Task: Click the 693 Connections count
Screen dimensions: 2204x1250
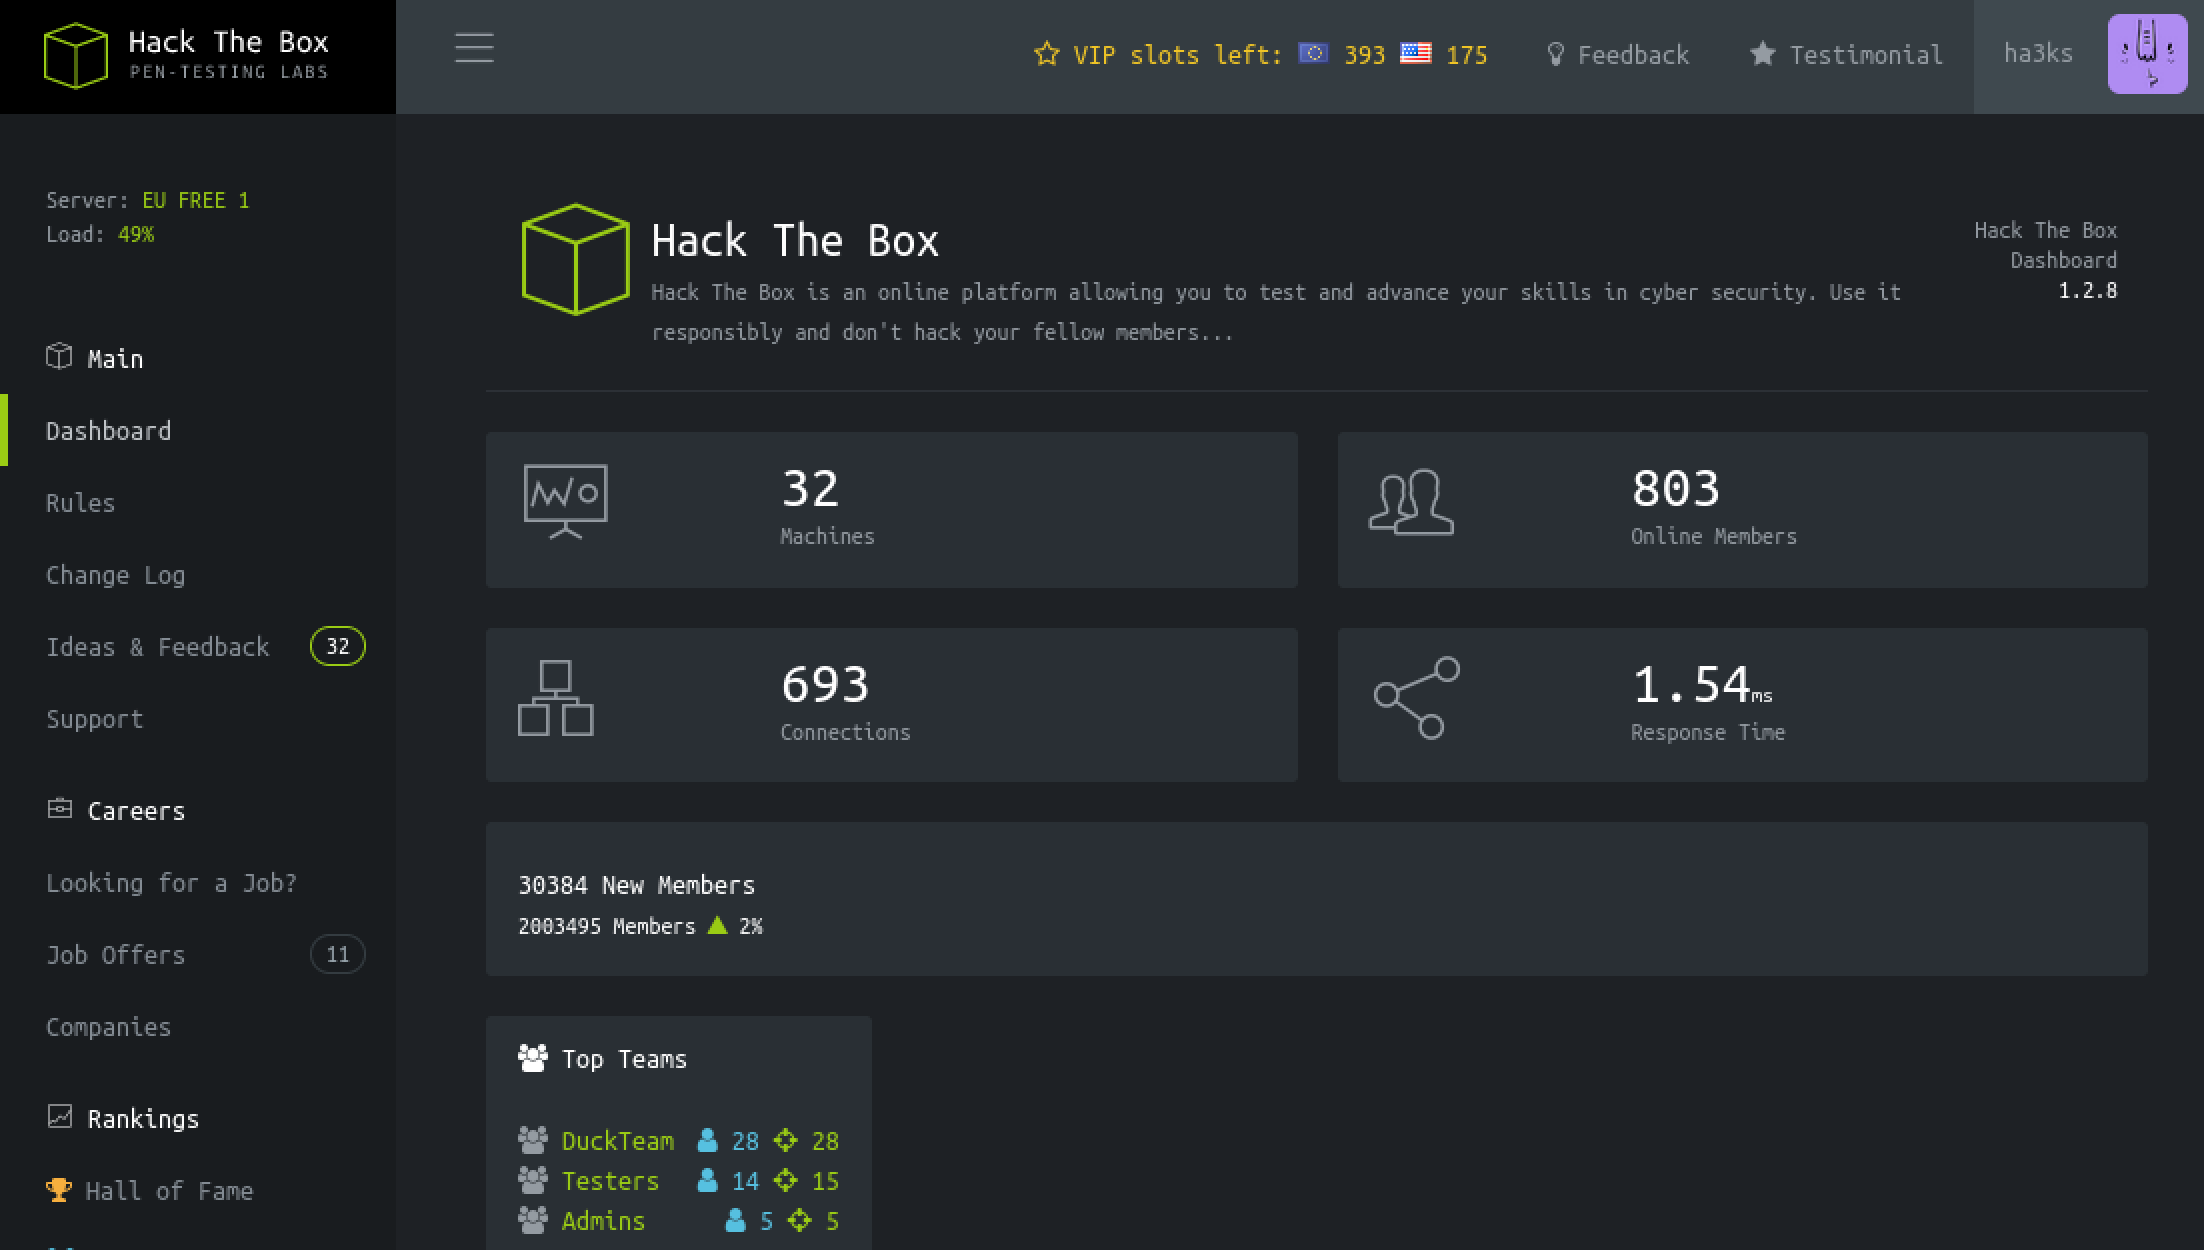Action: pos(825,685)
